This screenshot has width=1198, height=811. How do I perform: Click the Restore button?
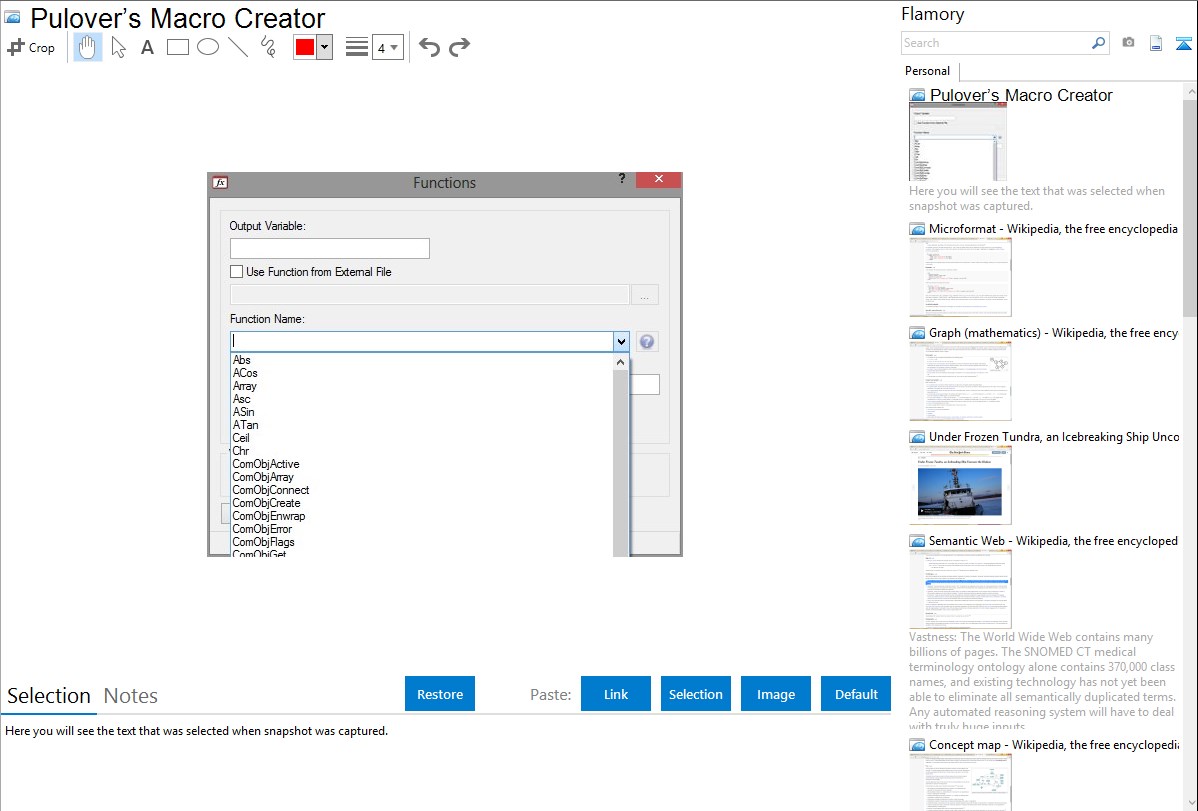pyautogui.click(x=440, y=694)
